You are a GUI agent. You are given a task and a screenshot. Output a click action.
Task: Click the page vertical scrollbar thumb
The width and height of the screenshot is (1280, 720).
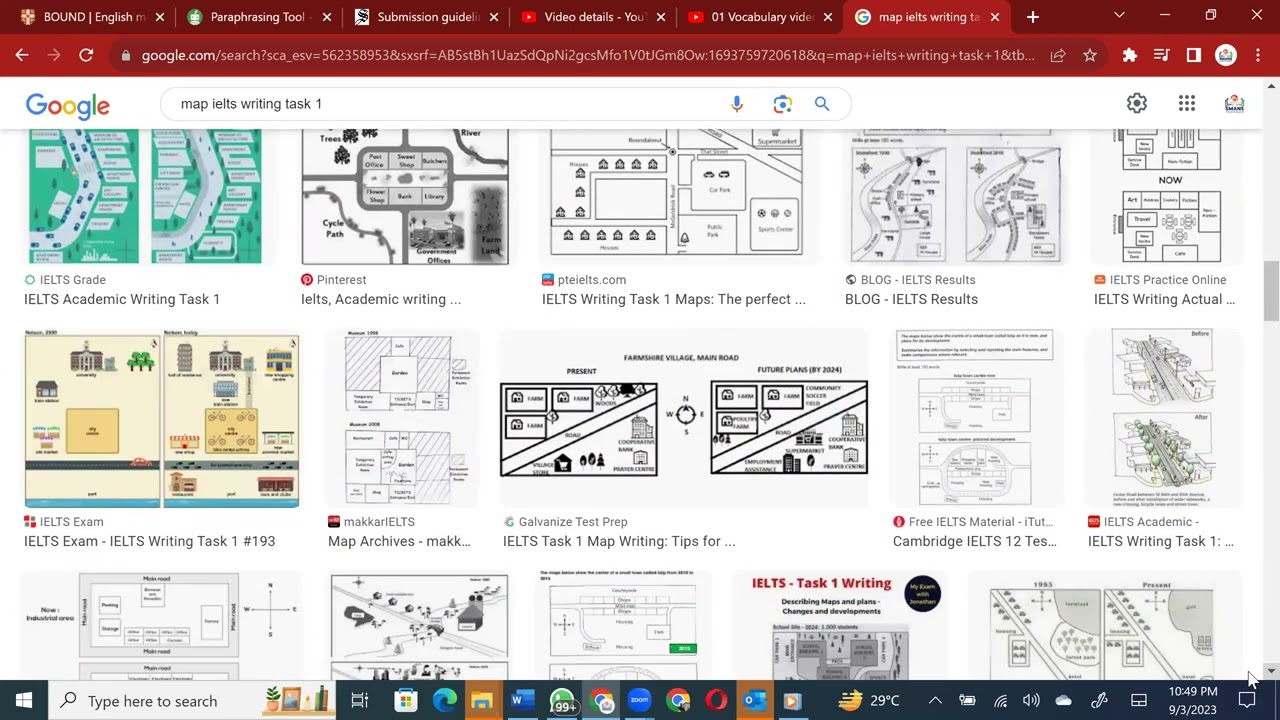(1271, 292)
